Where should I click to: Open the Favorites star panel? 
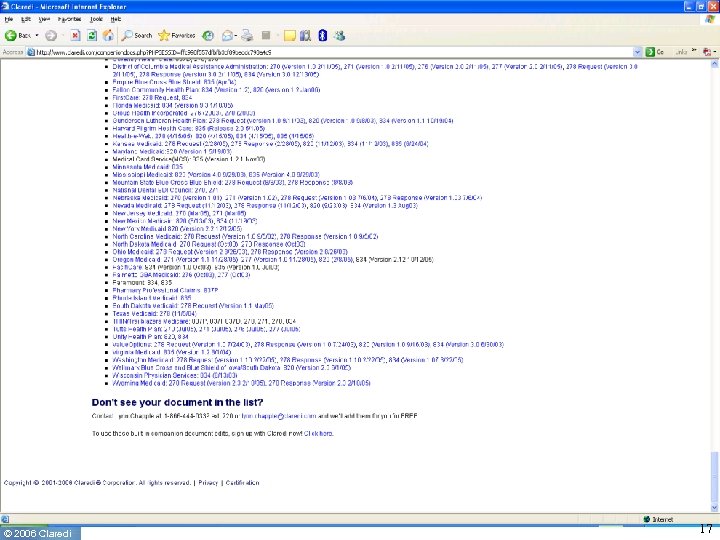click(x=176, y=35)
